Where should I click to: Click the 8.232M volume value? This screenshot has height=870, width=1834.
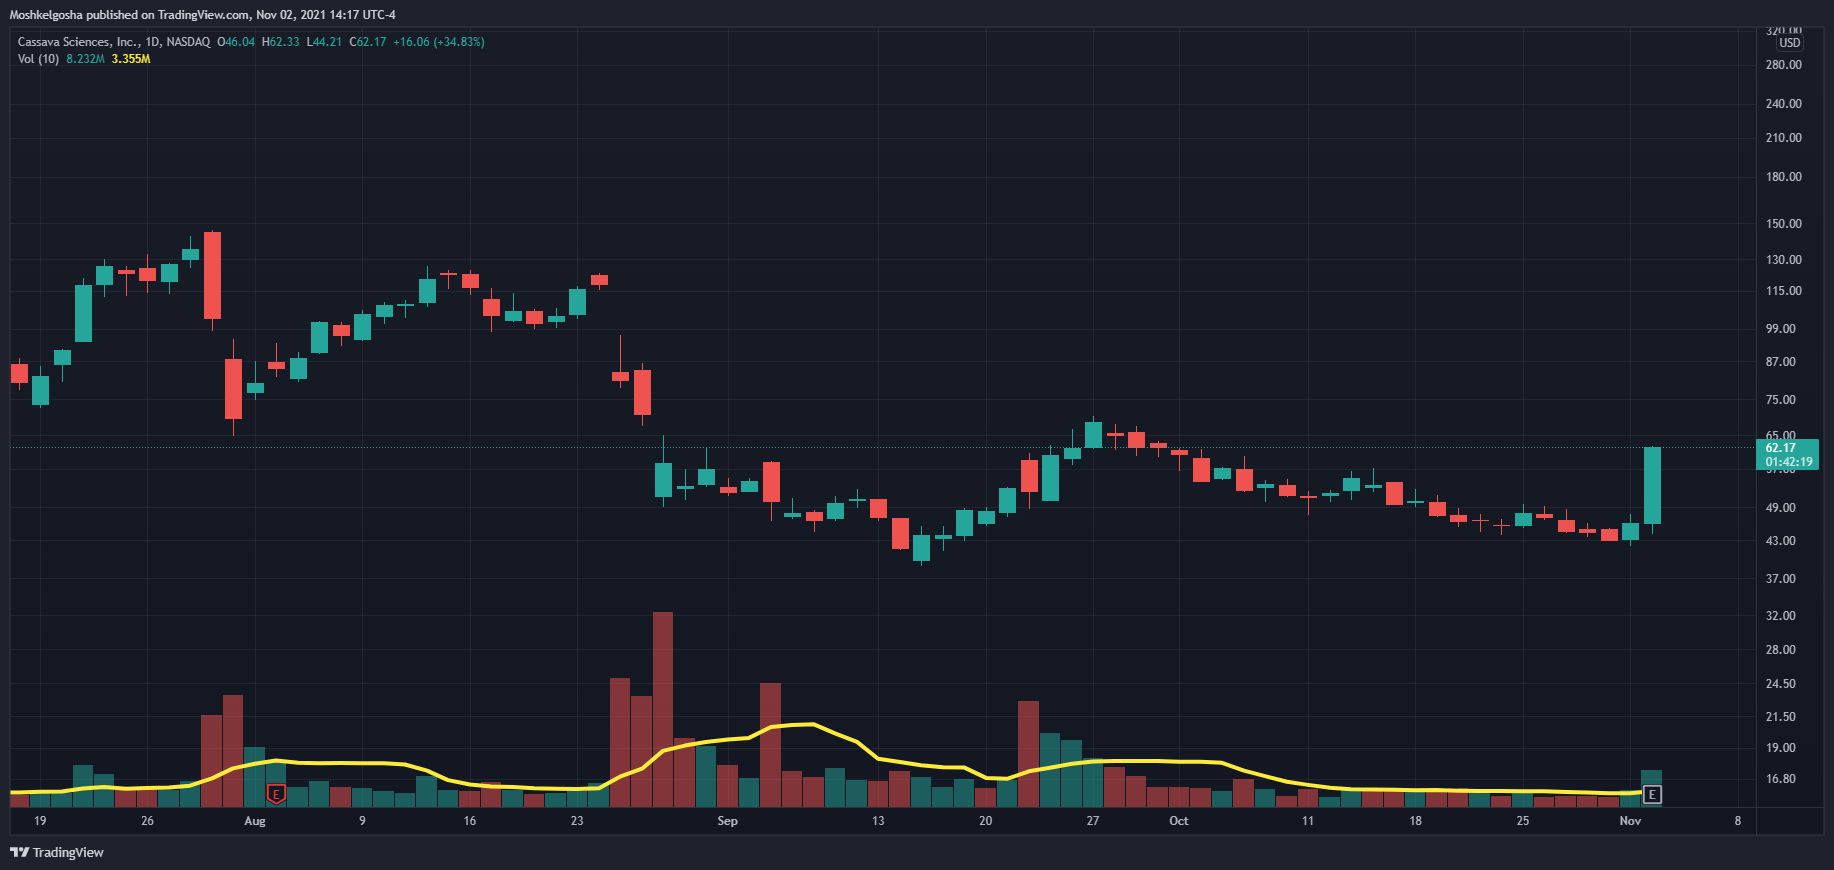tap(85, 59)
